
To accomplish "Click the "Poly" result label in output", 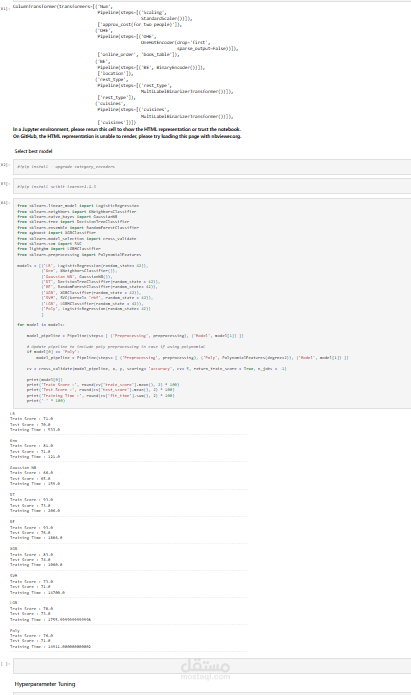I will 15,630.
